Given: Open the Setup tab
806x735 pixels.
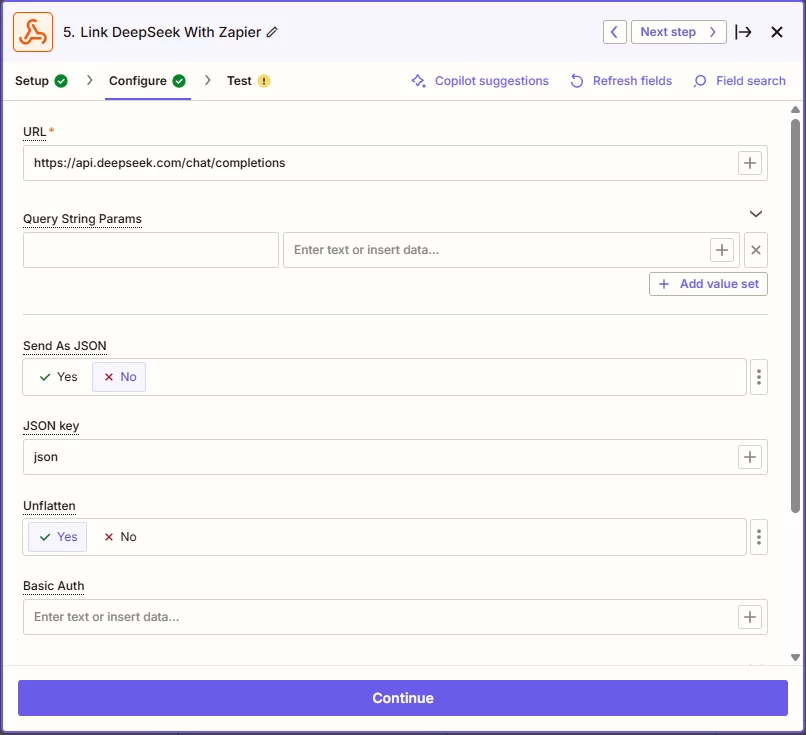Looking at the screenshot, I should coord(41,81).
